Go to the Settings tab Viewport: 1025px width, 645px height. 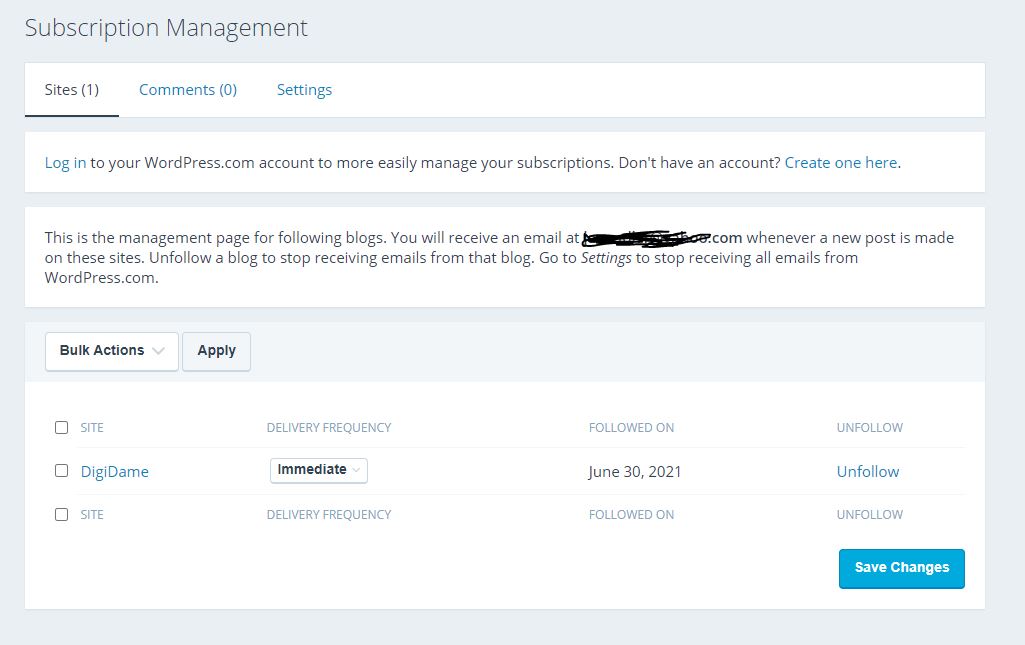click(304, 90)
